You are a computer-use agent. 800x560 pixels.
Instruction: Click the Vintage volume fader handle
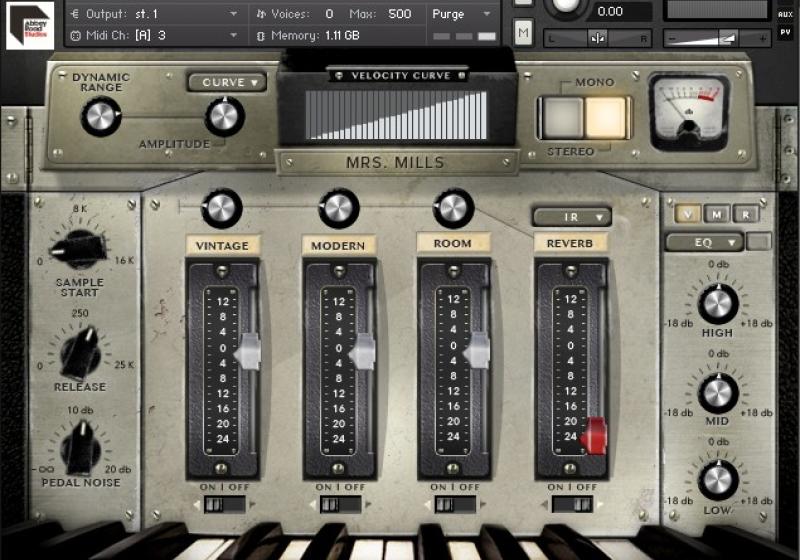pos(247,352)
